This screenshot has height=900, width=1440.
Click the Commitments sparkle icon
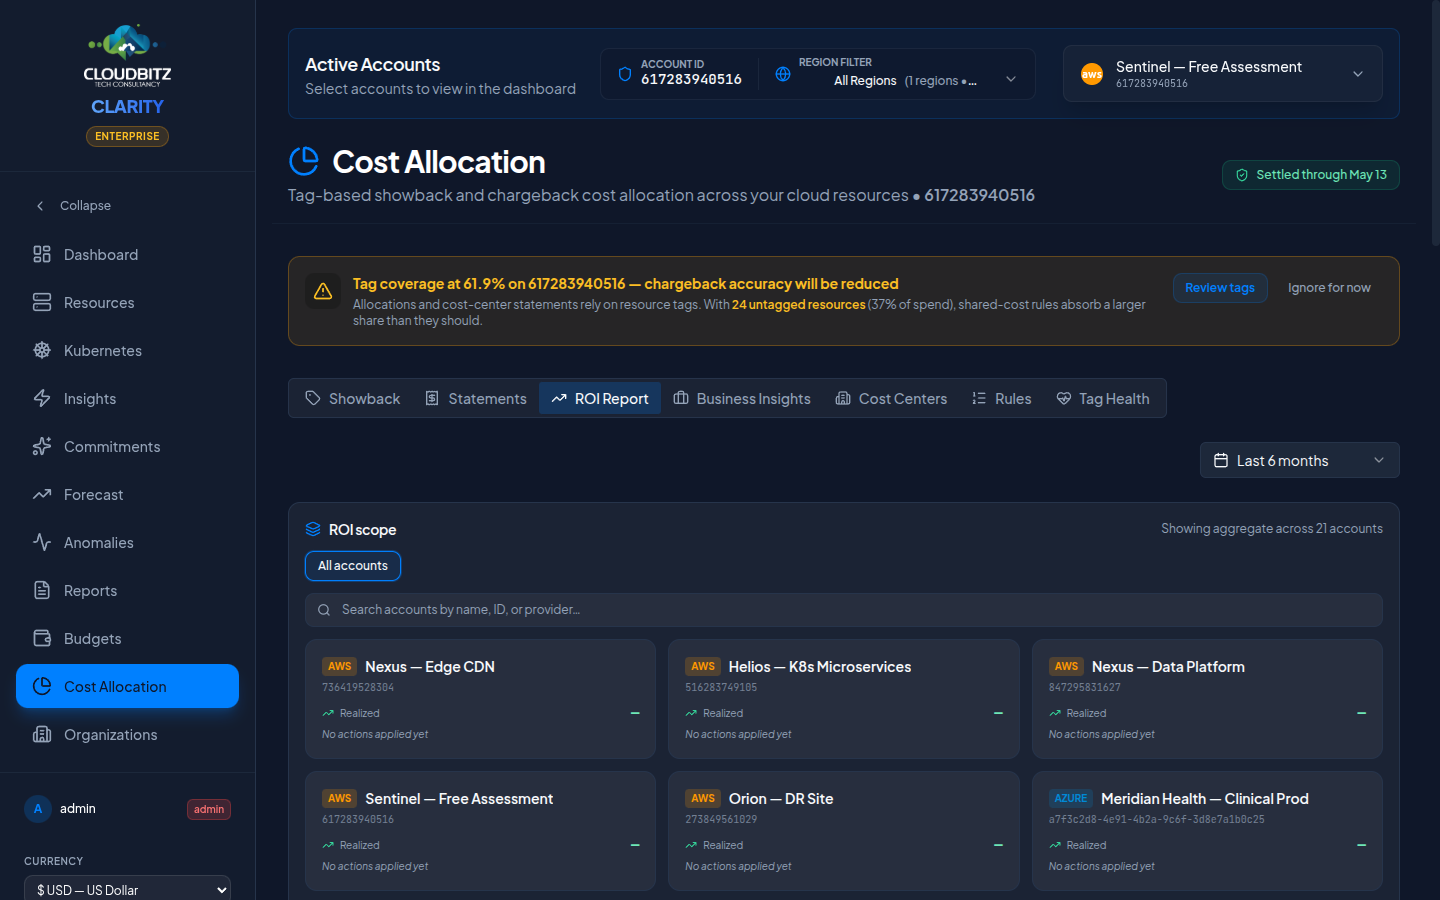(42, 446)
